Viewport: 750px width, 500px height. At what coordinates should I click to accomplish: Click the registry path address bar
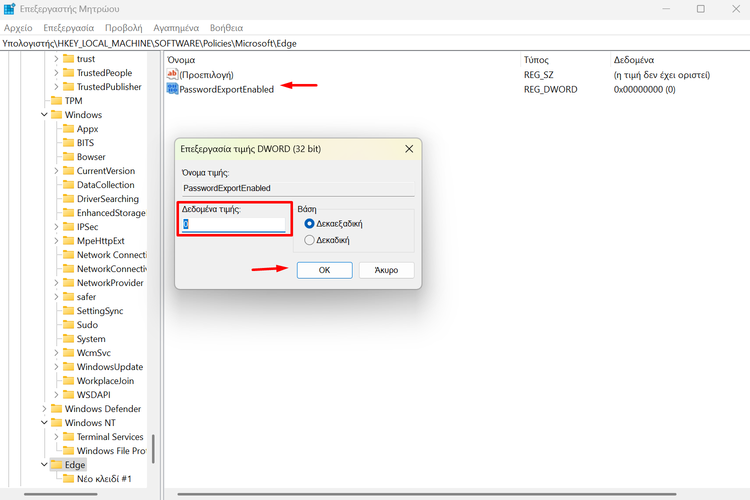[x=375, y=44]
